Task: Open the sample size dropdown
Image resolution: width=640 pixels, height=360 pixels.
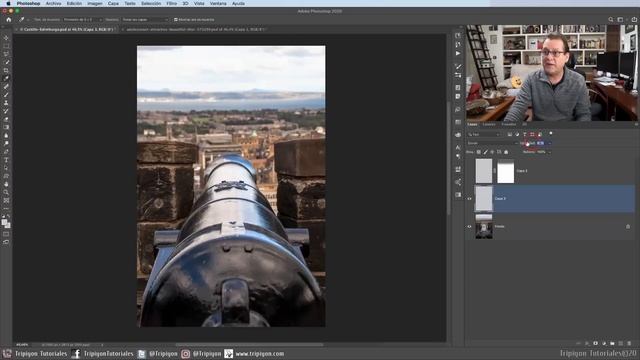Action: pos(82,20)
